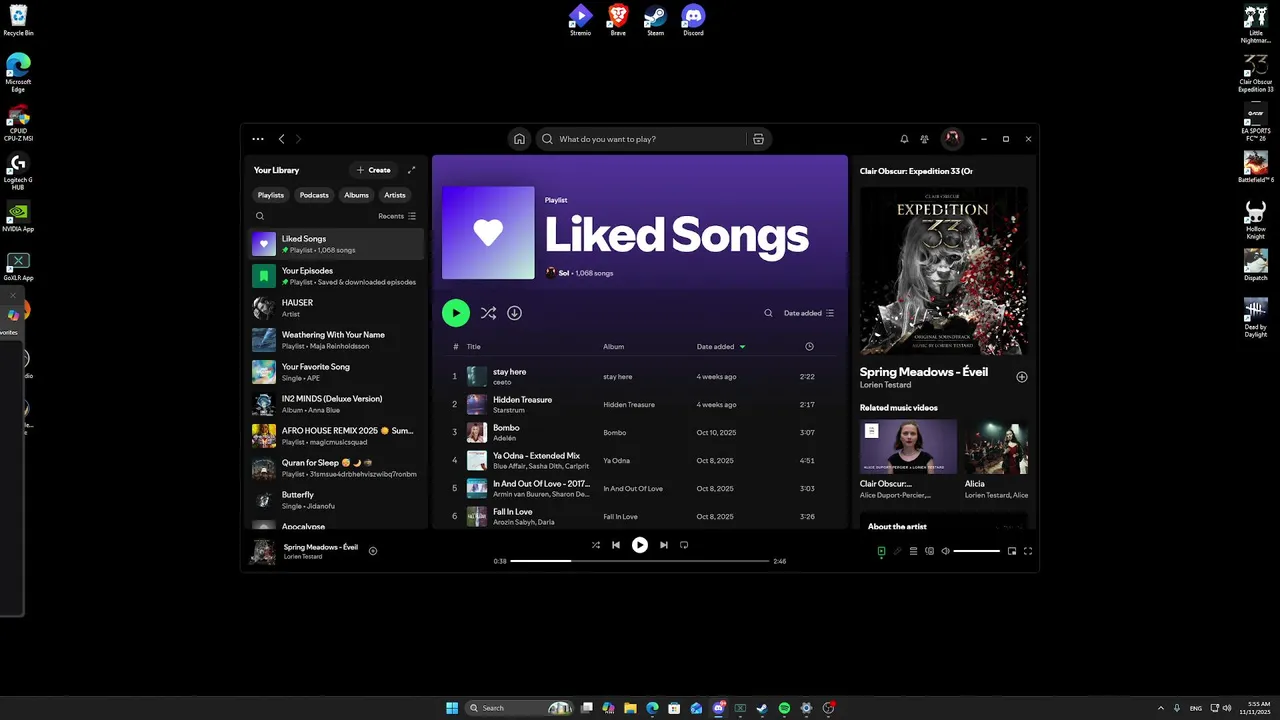The image size is (1280, 720).
Task: Select the stay here song row
Action: pos(640,376)
